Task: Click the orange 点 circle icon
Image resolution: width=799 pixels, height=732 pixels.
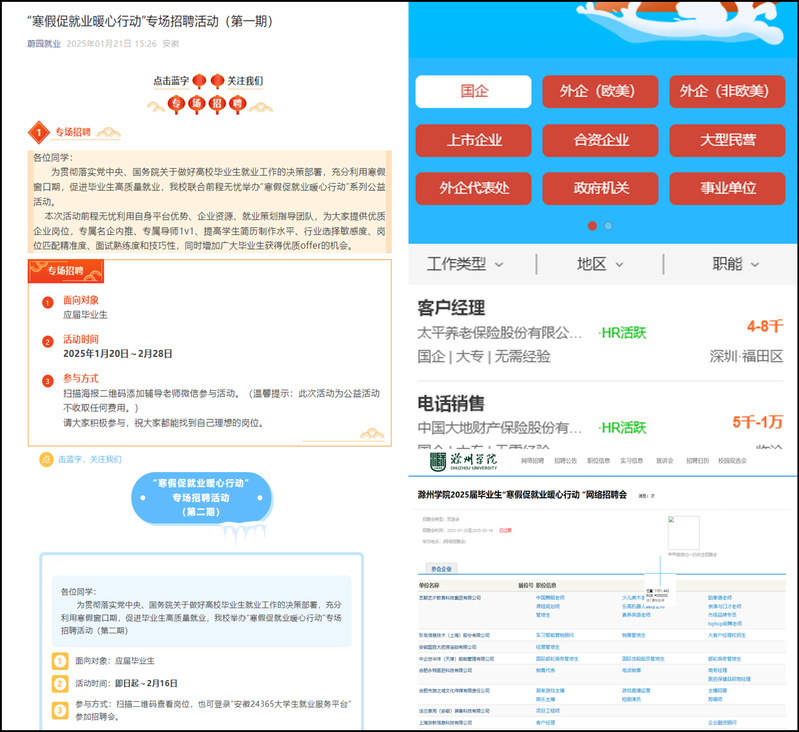Action: [x=46, y=459]
